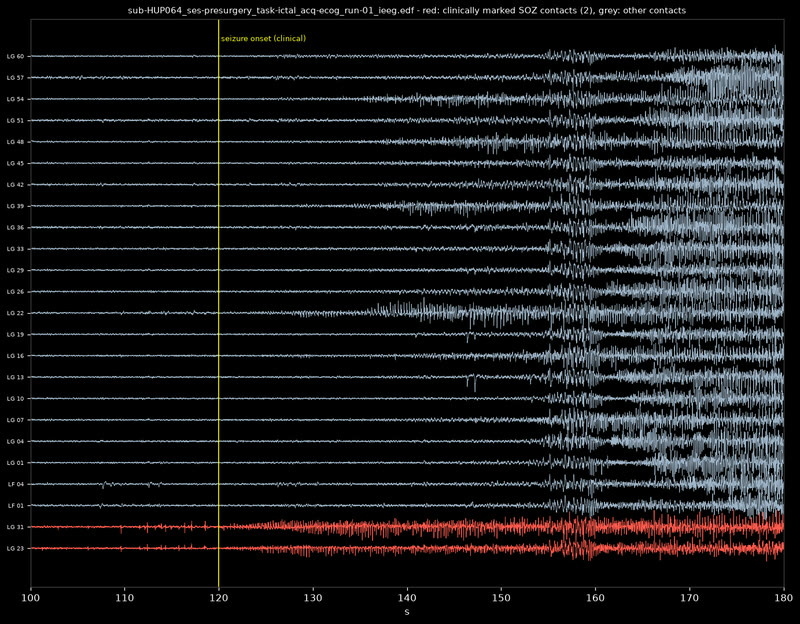Click the 170 time axis tick label
The height and width of the screenshot is (624, 800).
pos(689,597)
